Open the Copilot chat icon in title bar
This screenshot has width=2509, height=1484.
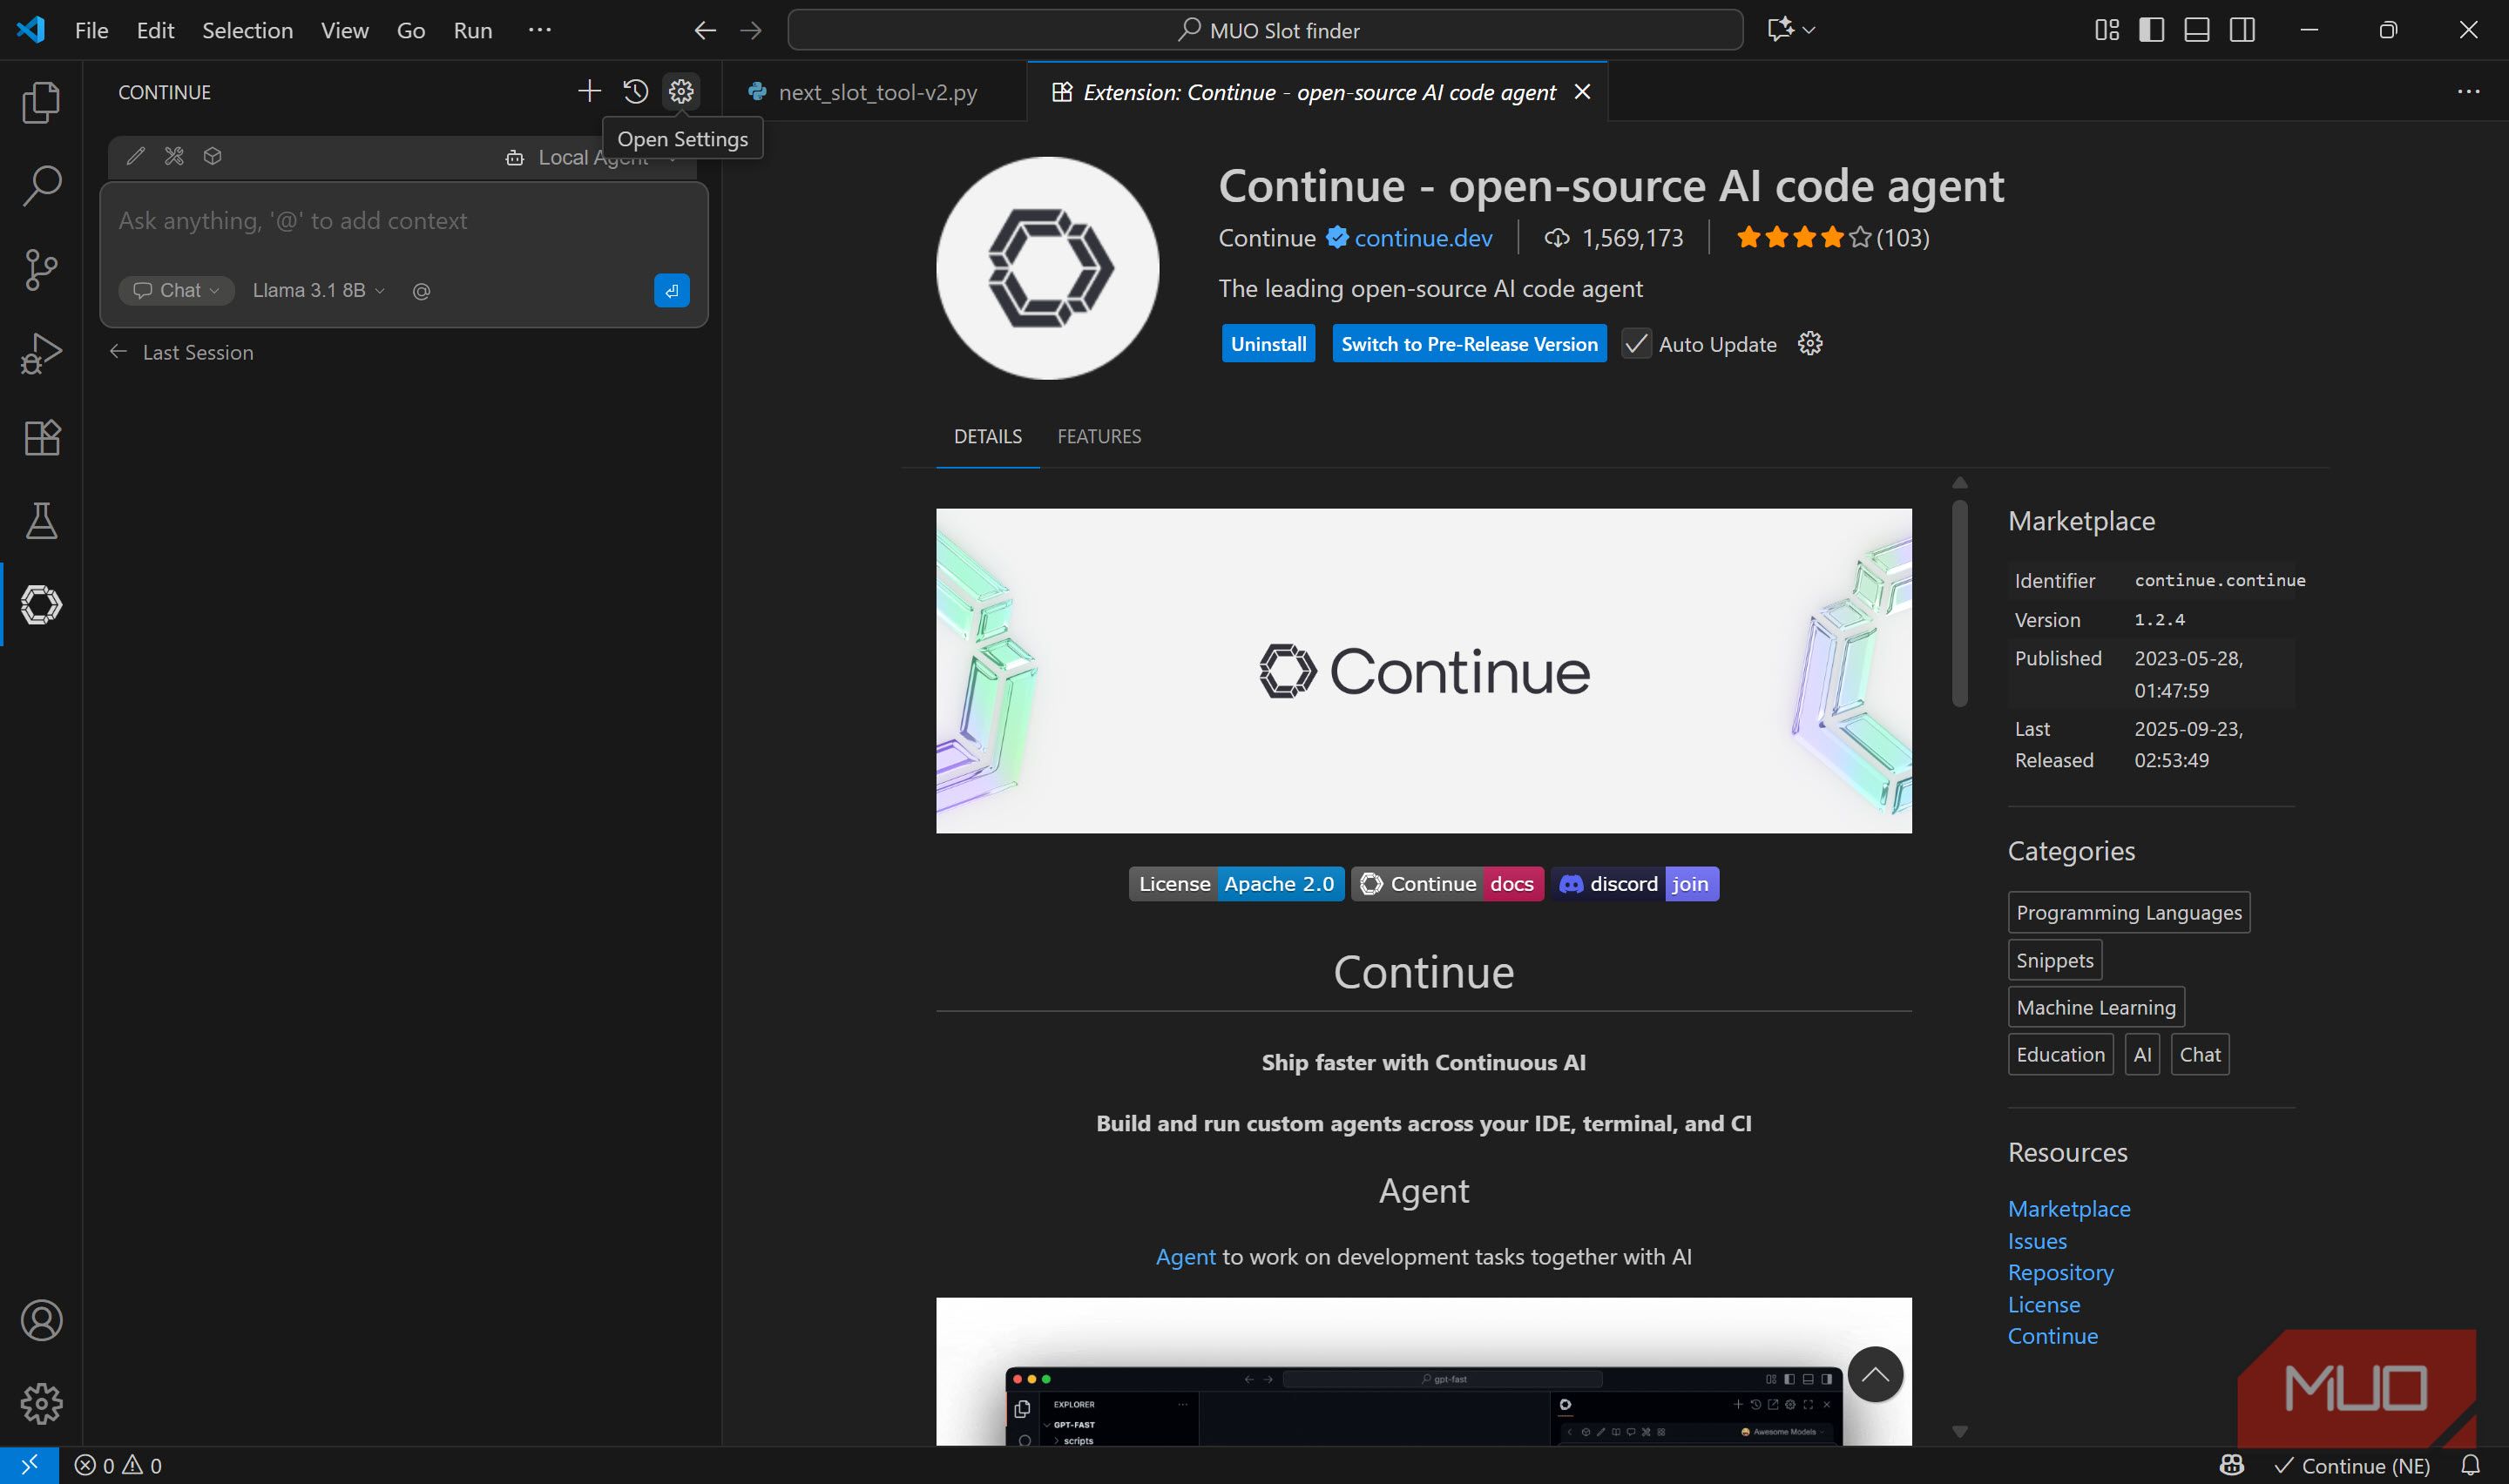(1780, 30)
